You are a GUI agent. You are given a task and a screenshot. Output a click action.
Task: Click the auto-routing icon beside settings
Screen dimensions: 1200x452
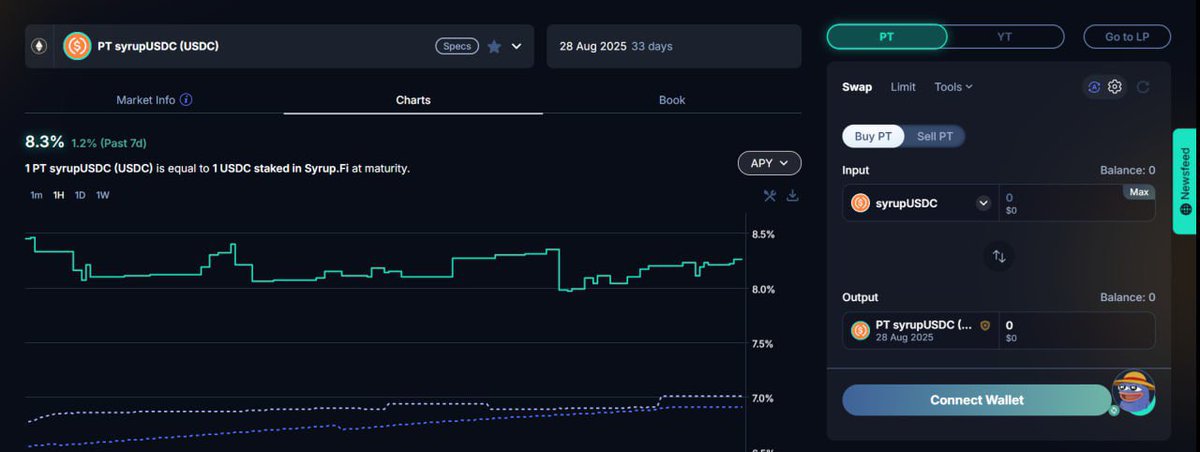click(x=1094, y=87)
